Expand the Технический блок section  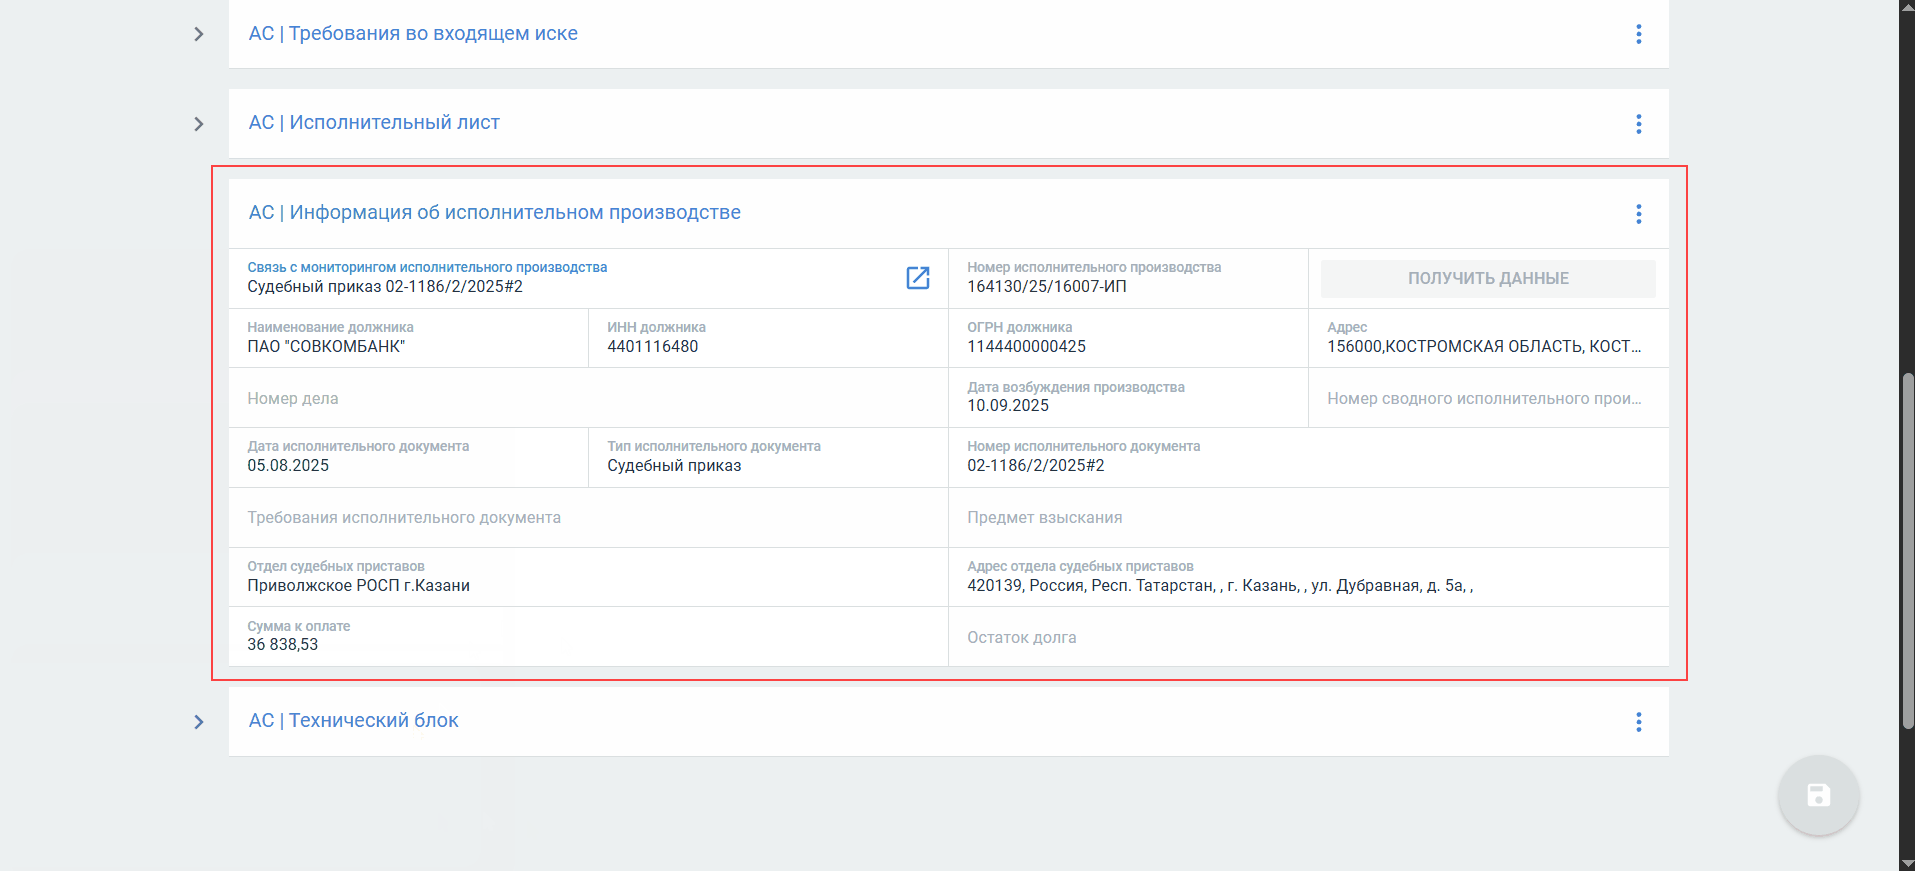coord(199,722)
